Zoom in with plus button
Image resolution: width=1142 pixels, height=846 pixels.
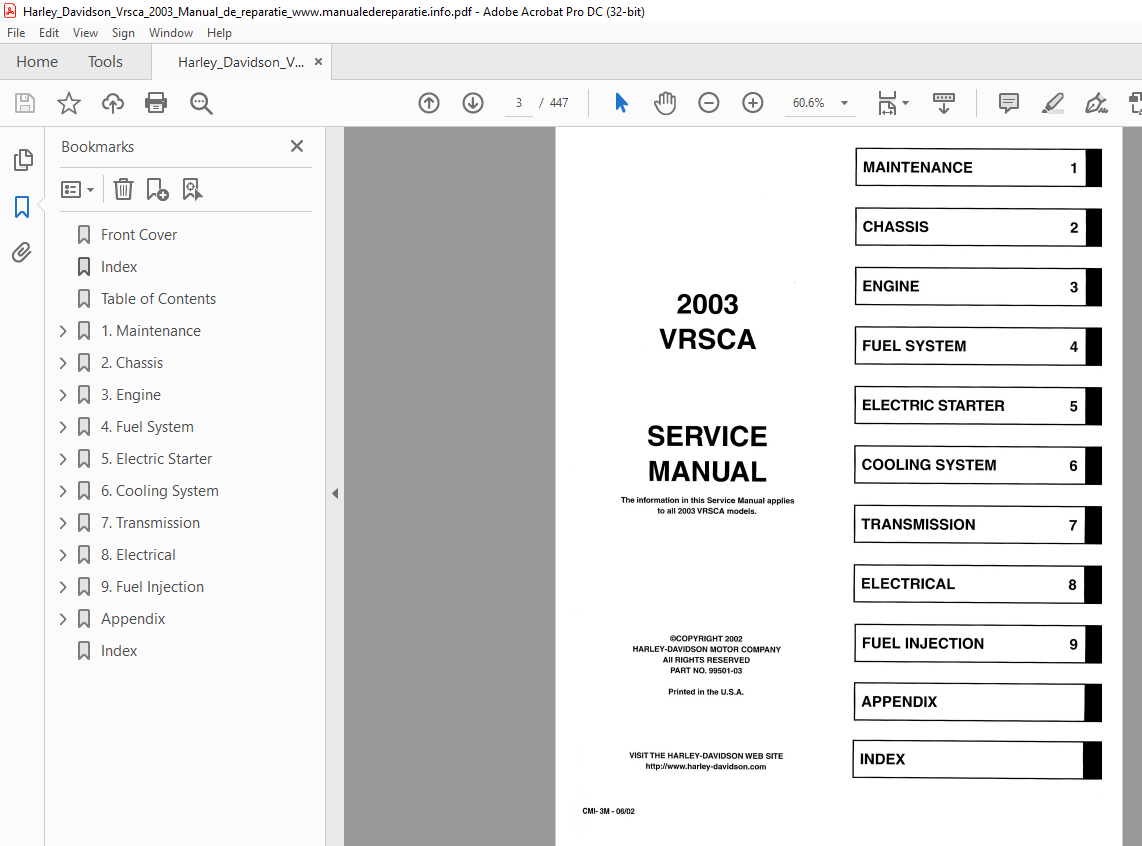click(x=752, y=103)
